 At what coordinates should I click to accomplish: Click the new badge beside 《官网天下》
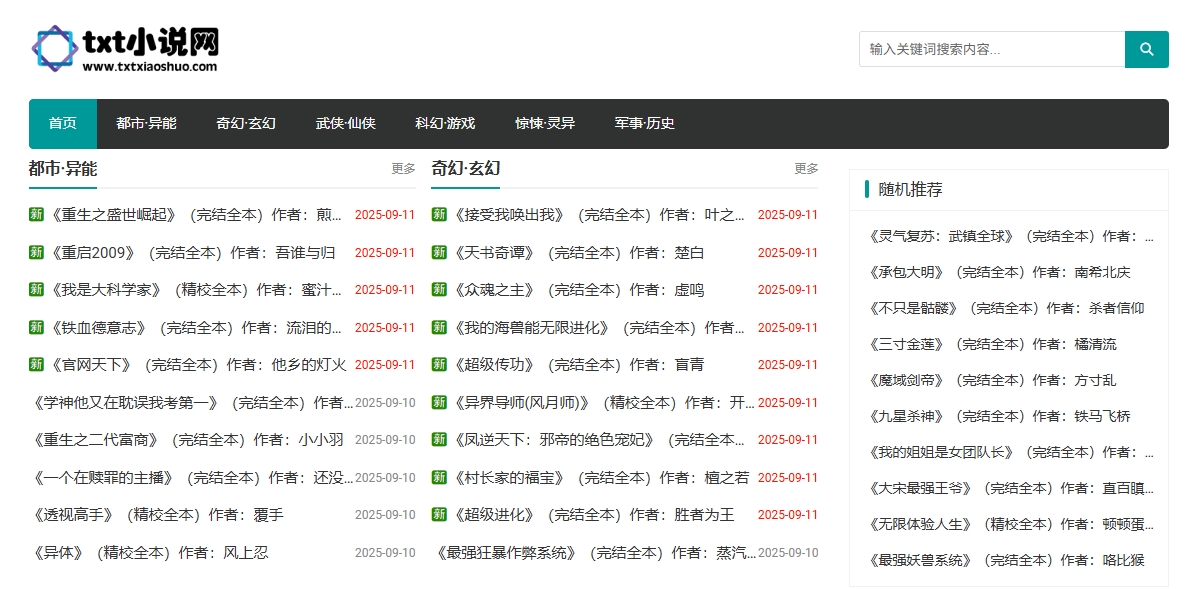(36, 364)
